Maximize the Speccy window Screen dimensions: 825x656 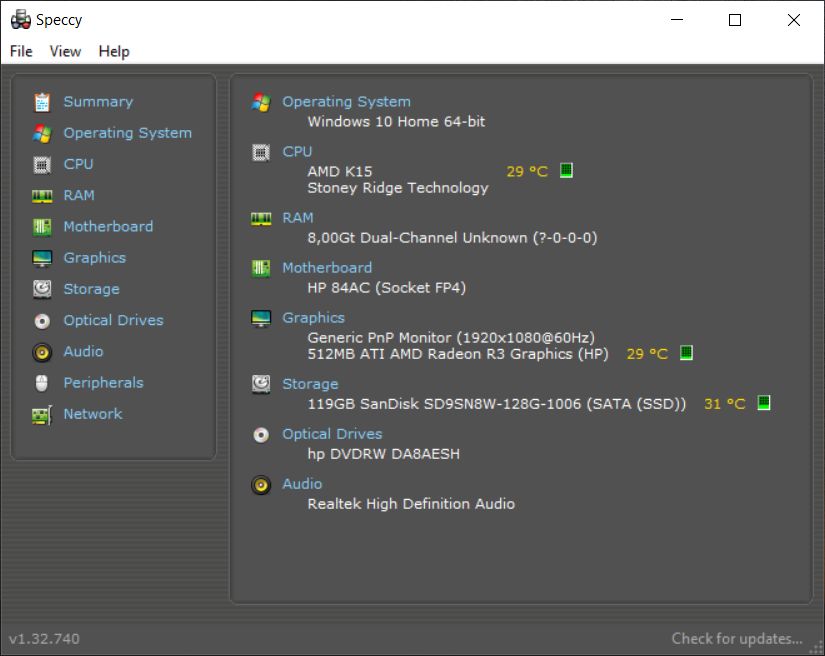735,20
